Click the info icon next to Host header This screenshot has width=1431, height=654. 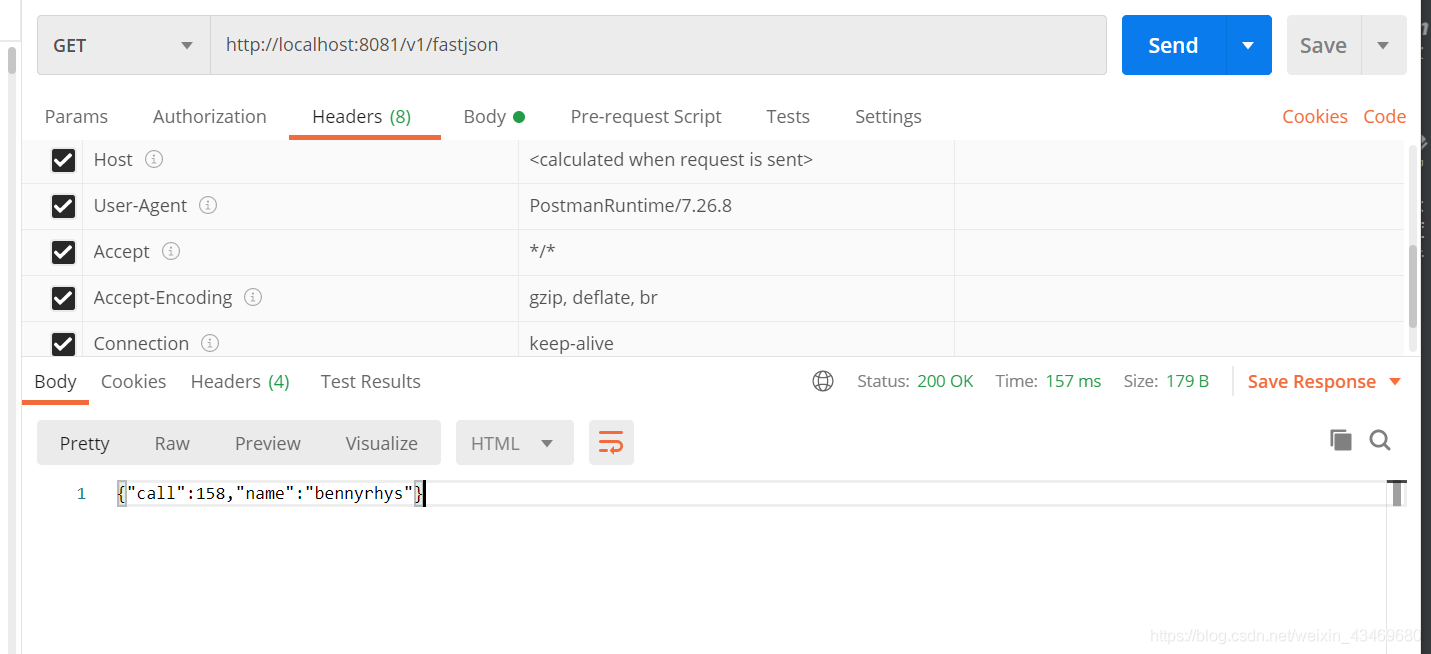[153, 159]
